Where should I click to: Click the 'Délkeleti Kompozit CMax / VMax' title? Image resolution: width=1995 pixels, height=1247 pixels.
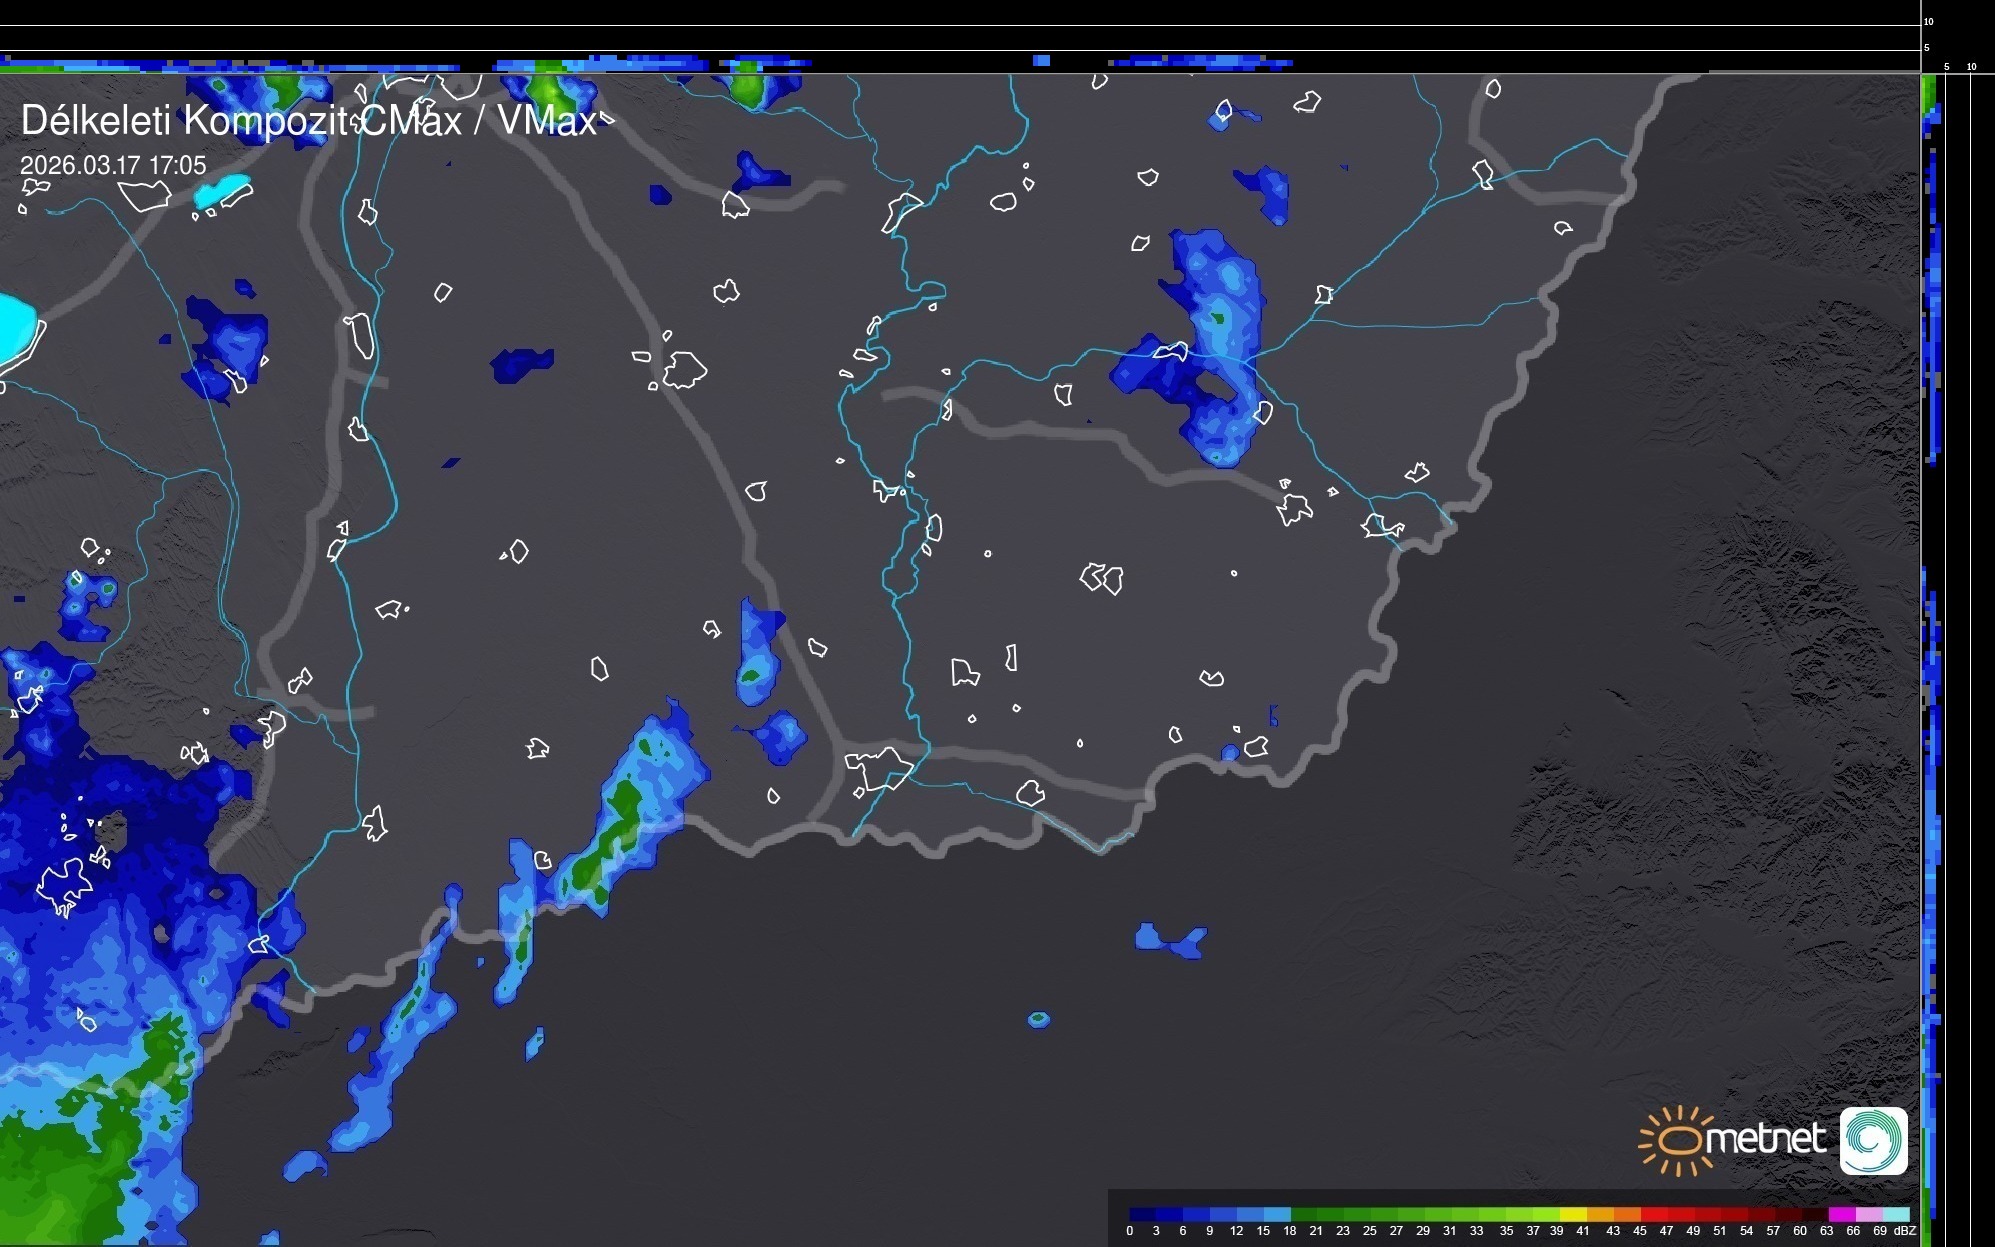coord(308,121)
